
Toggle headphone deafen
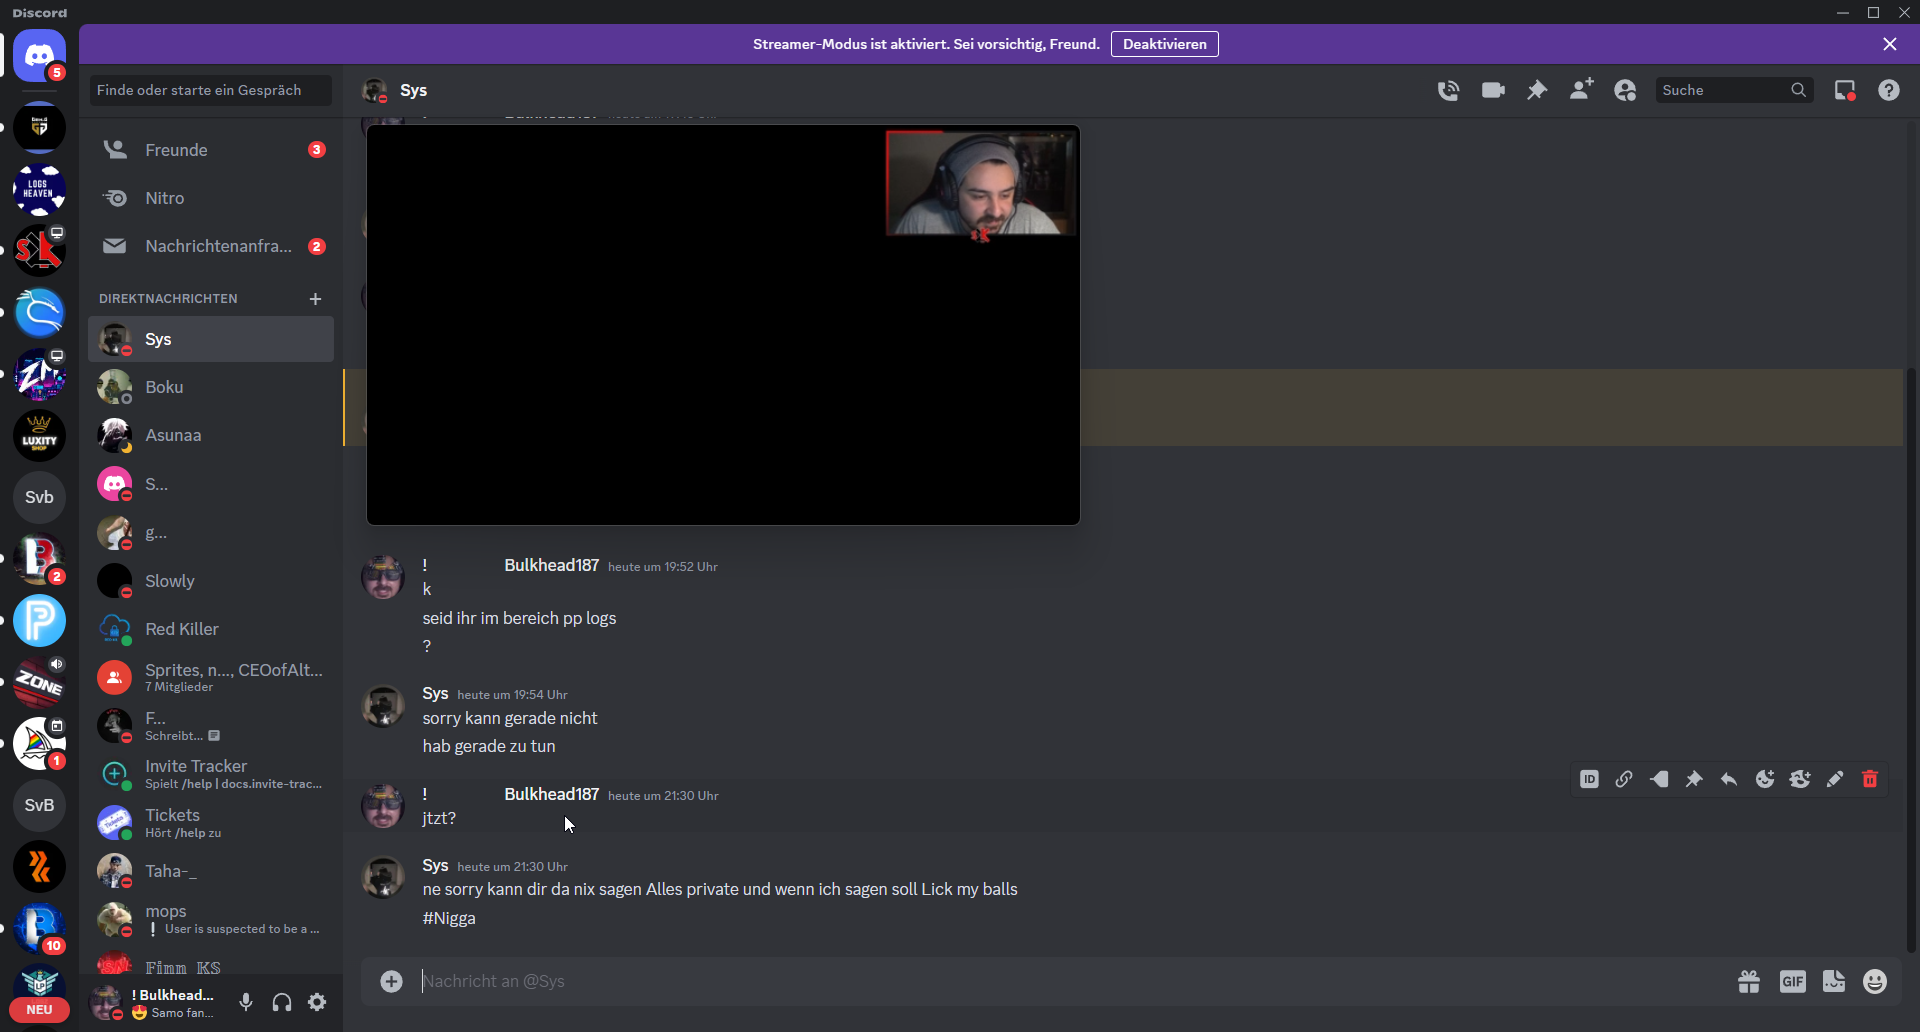282,1002
